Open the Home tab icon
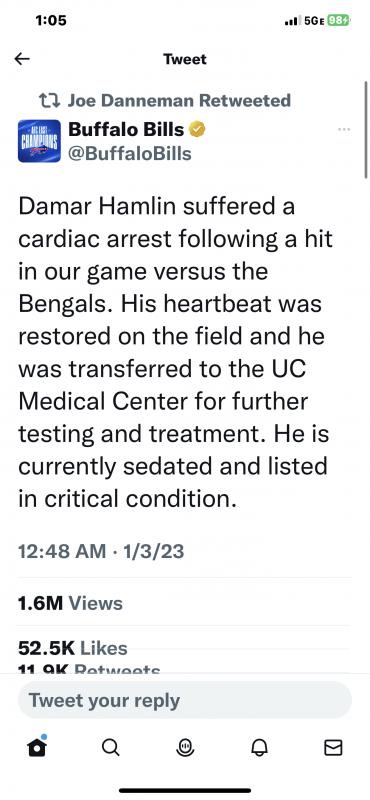This screenshot has width=370, height=800. tap(37, 747)
